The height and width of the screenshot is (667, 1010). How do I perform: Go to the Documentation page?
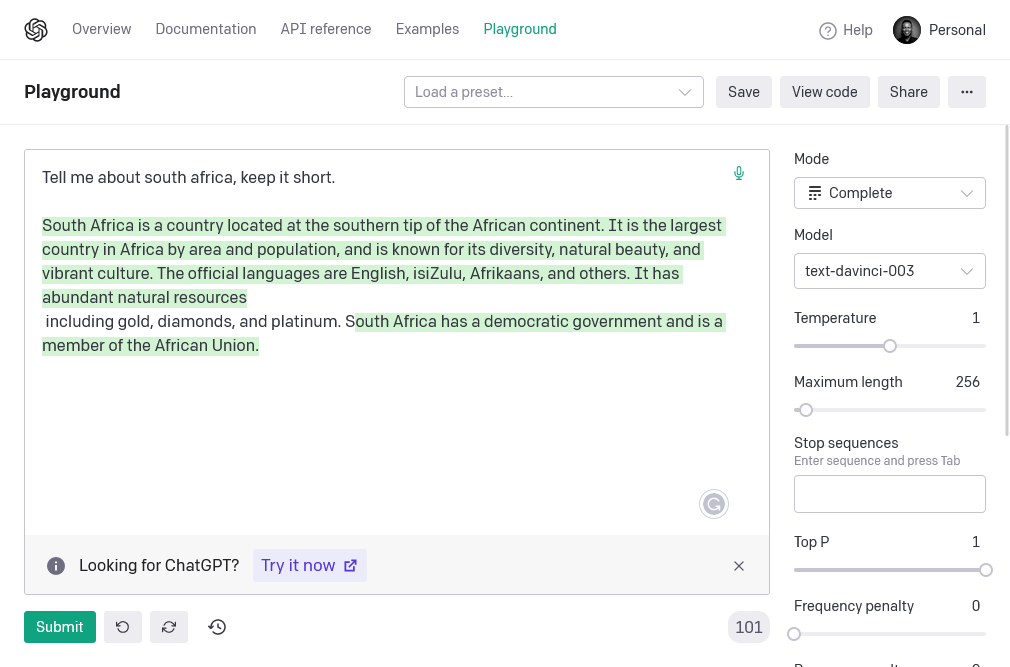206,29
